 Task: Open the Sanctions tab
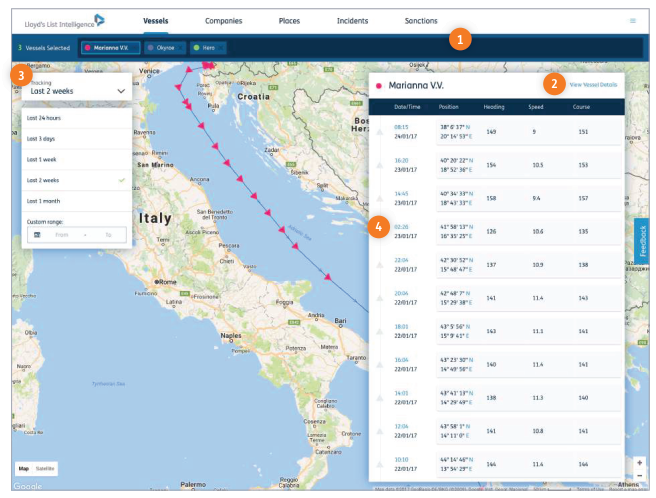[421, 21]
